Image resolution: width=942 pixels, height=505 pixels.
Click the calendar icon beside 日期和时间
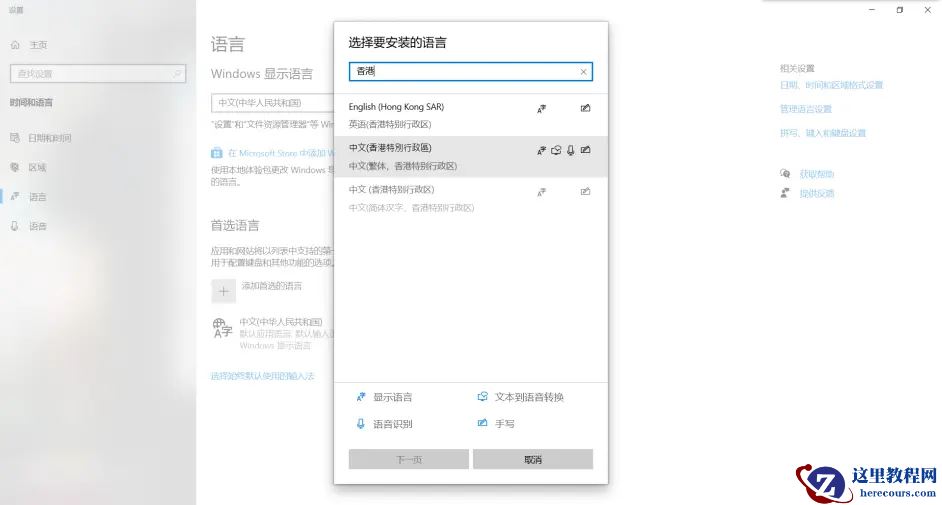15,138
